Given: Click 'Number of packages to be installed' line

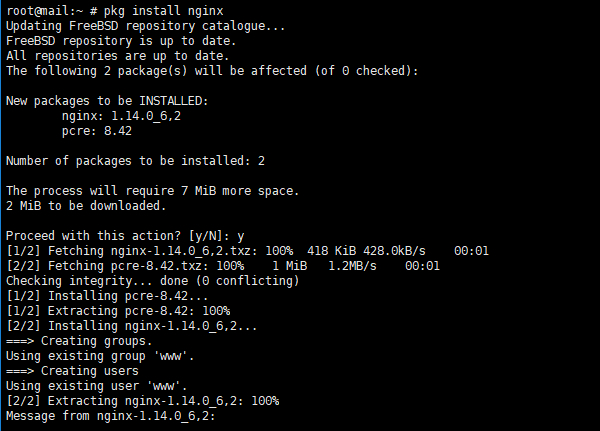Looking at the screenshot, I should (x=135, y=160).
